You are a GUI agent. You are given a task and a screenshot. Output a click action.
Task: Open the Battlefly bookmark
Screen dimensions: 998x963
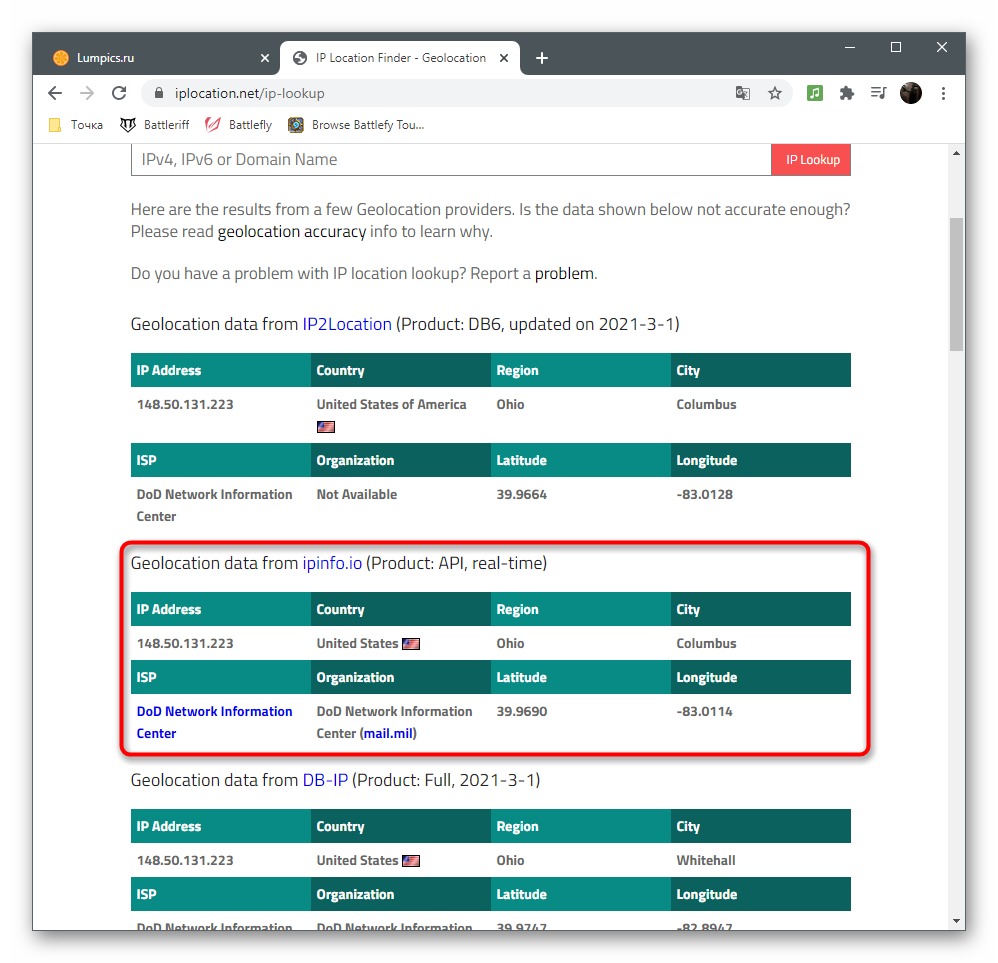239,125
